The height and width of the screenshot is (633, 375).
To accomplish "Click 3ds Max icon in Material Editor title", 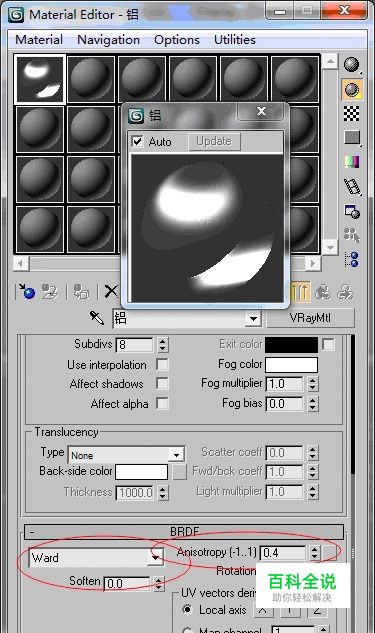I will [x=17, y=15].
